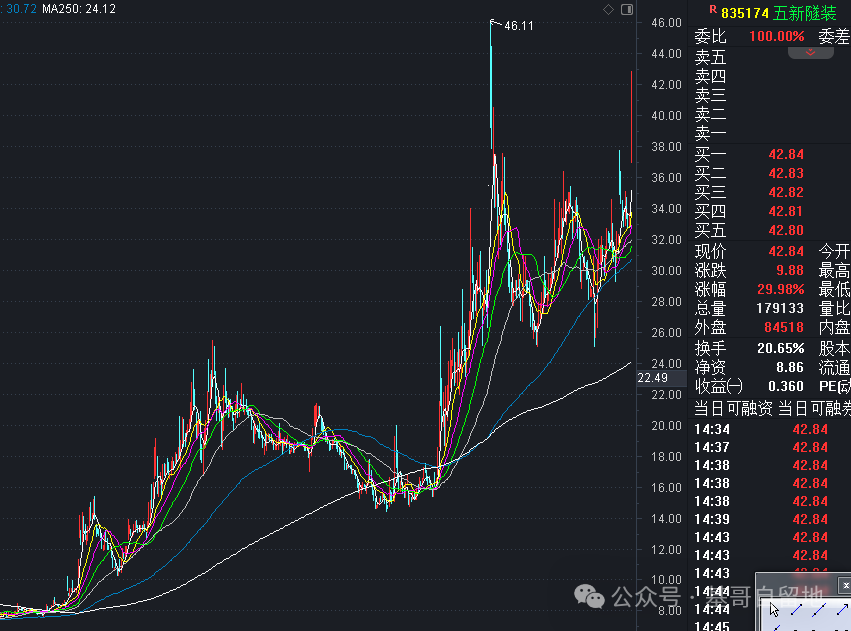This screenshot has width=851, height=631.
Task: Expand the red double-chevron order book handle
Action: coord(810,53)
